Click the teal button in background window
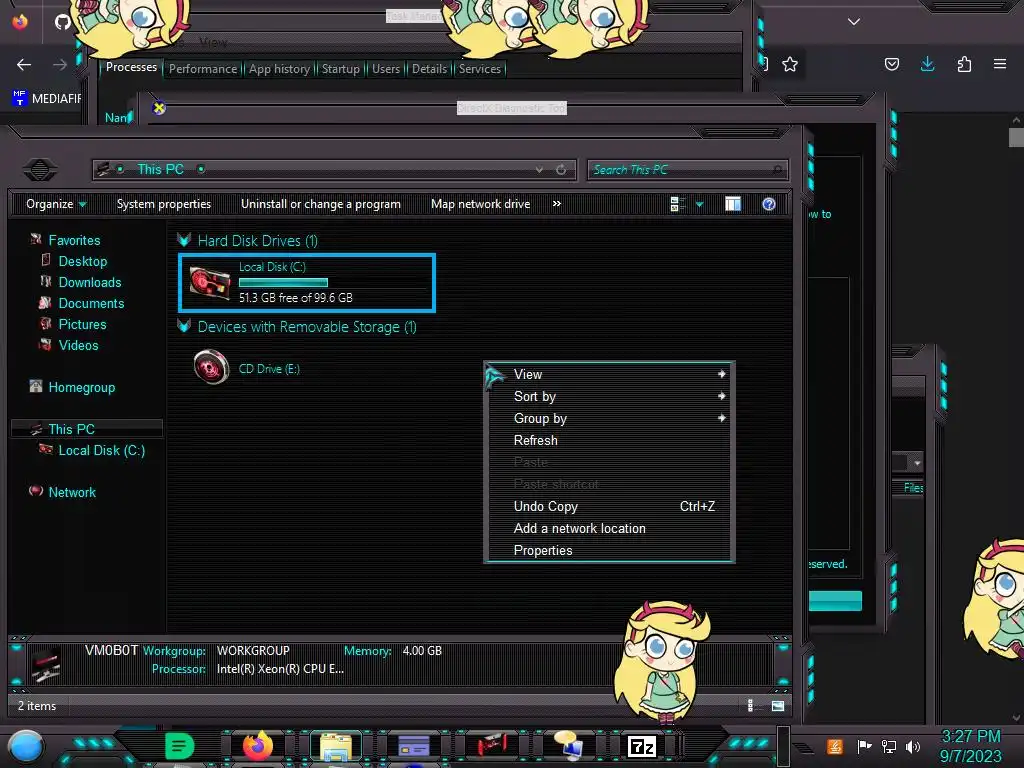This screenshot has width=1024, height=768. point(835,601)
